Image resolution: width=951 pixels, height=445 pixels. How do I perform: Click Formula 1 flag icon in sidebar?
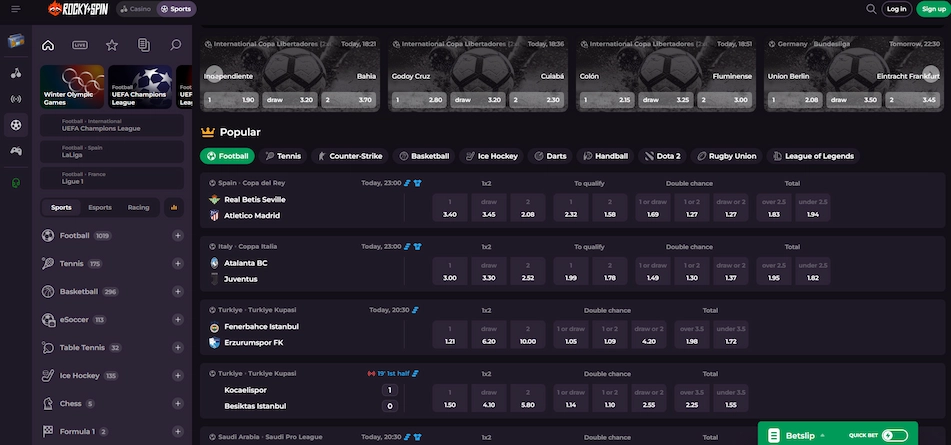[x=48, y=432]
